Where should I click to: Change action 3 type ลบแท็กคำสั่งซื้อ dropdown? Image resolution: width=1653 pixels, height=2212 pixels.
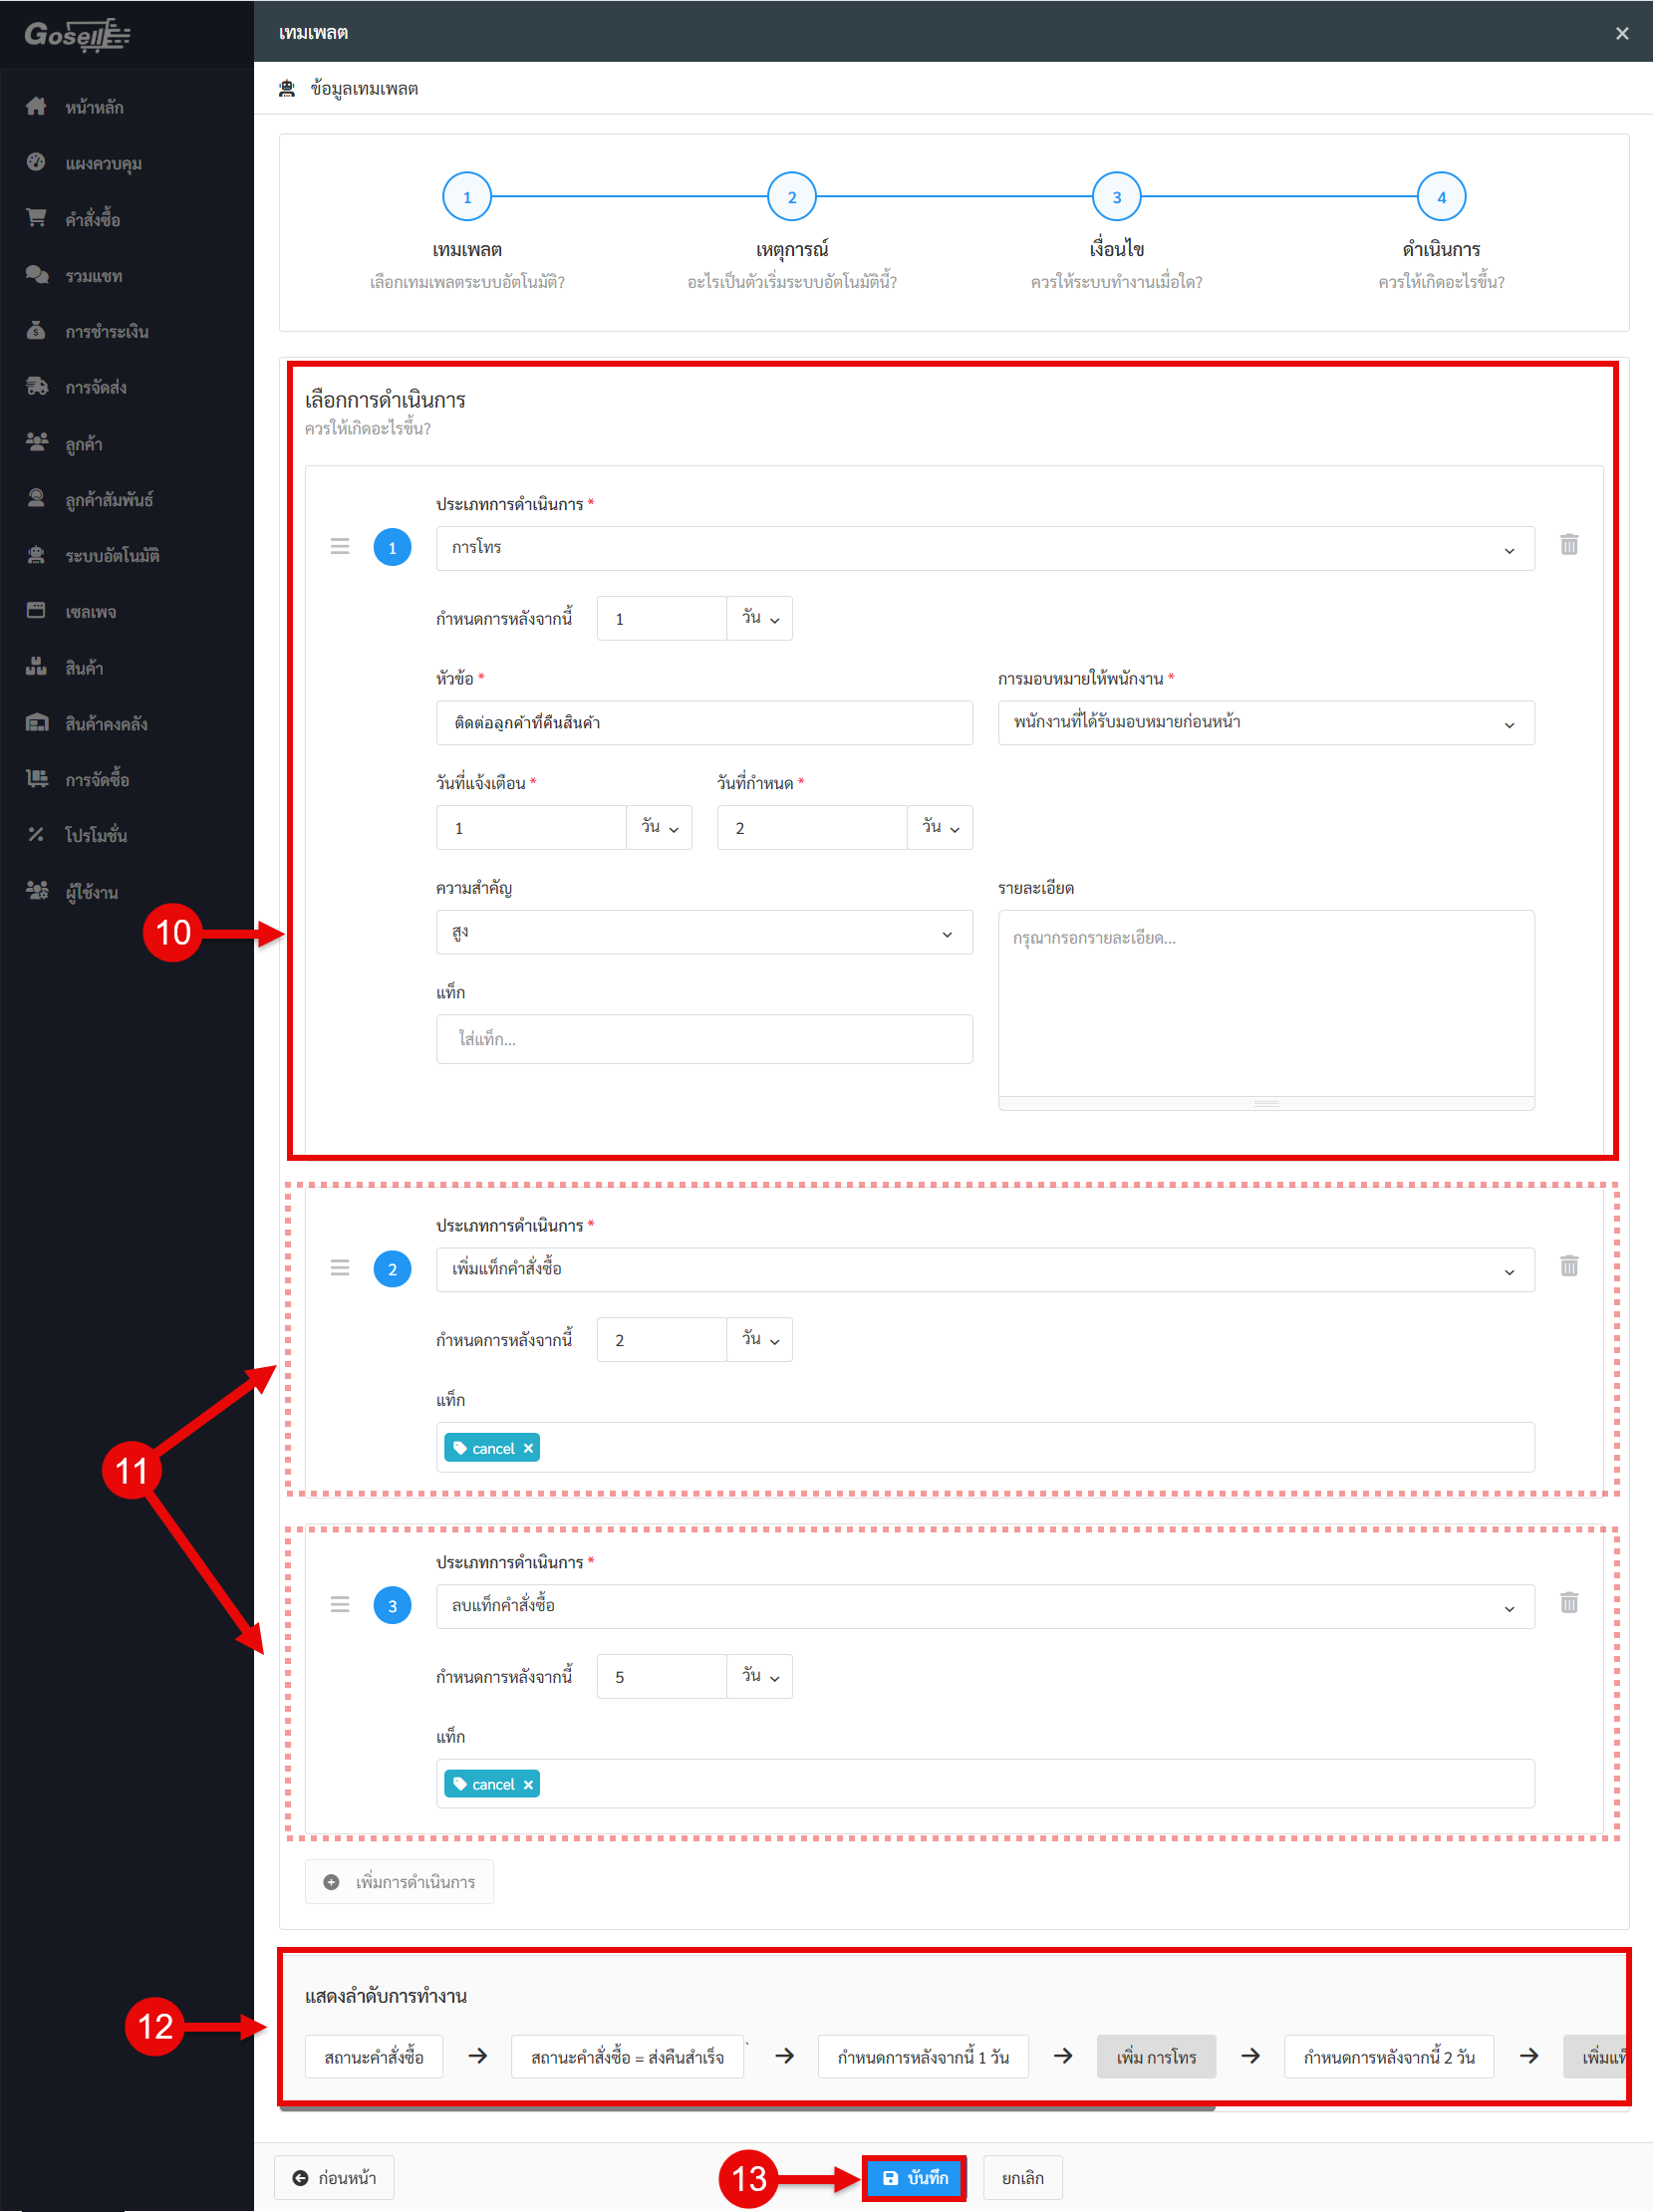(984, 1606)
